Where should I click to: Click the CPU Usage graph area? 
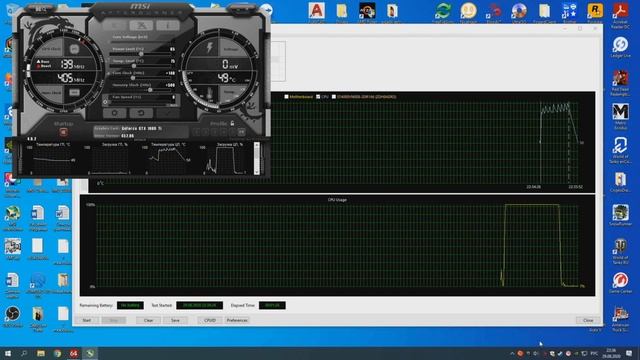(x=337, y=245)
